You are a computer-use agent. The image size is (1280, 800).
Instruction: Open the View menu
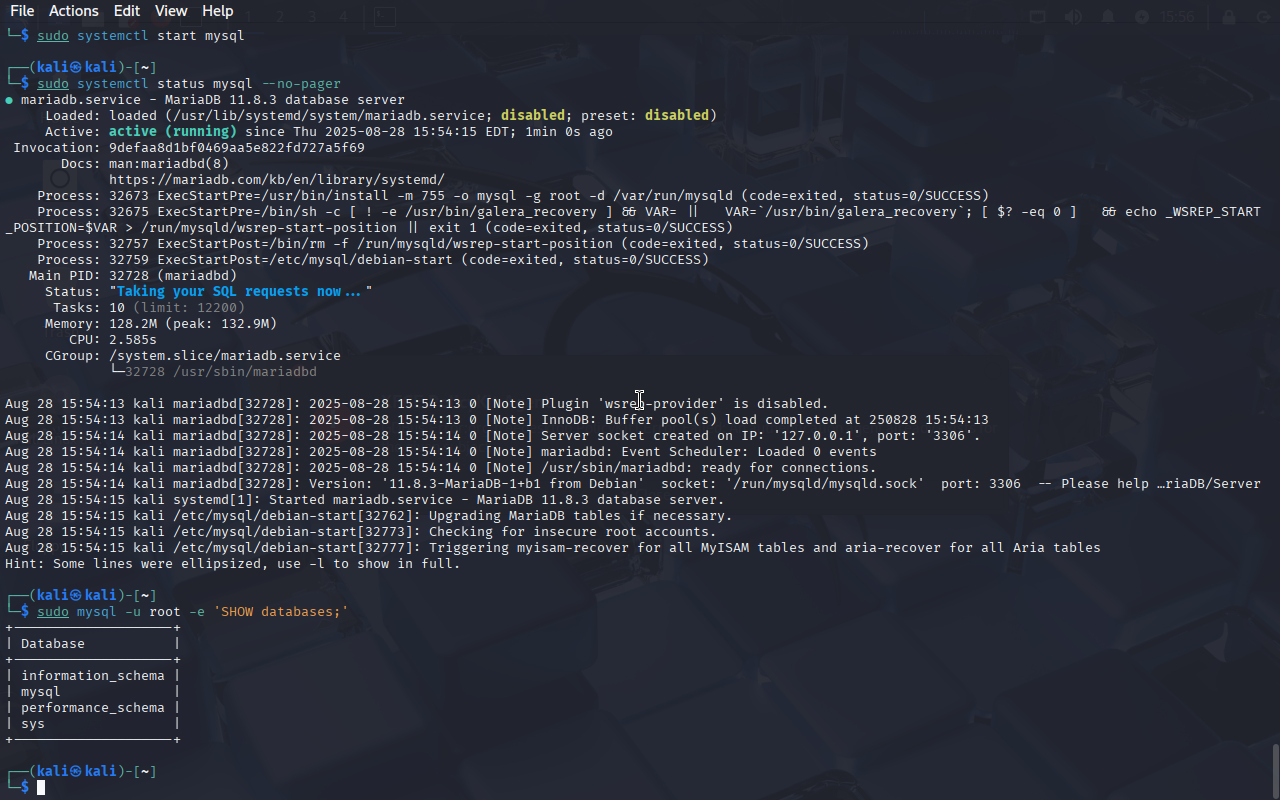[171, 11]
